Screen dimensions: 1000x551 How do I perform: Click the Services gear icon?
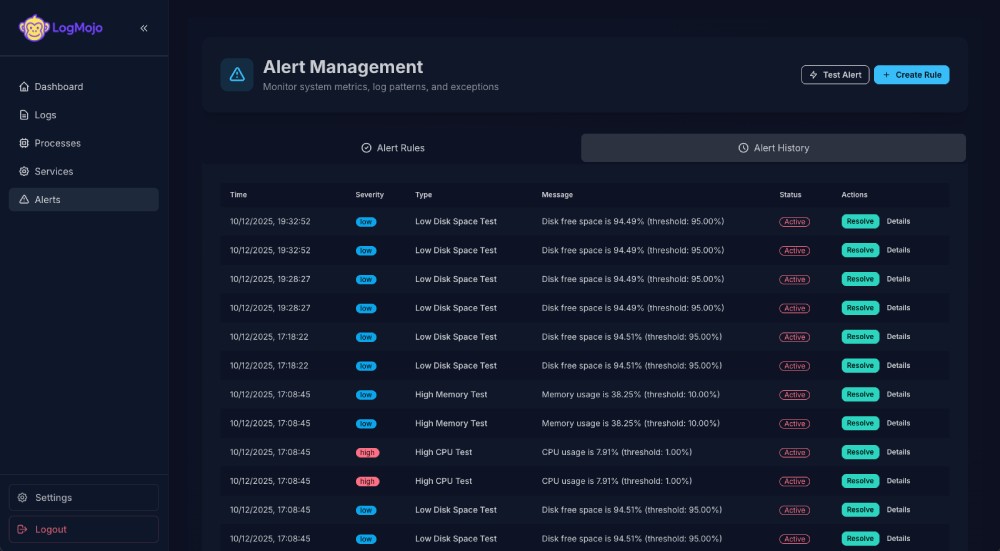click(24, 172)
